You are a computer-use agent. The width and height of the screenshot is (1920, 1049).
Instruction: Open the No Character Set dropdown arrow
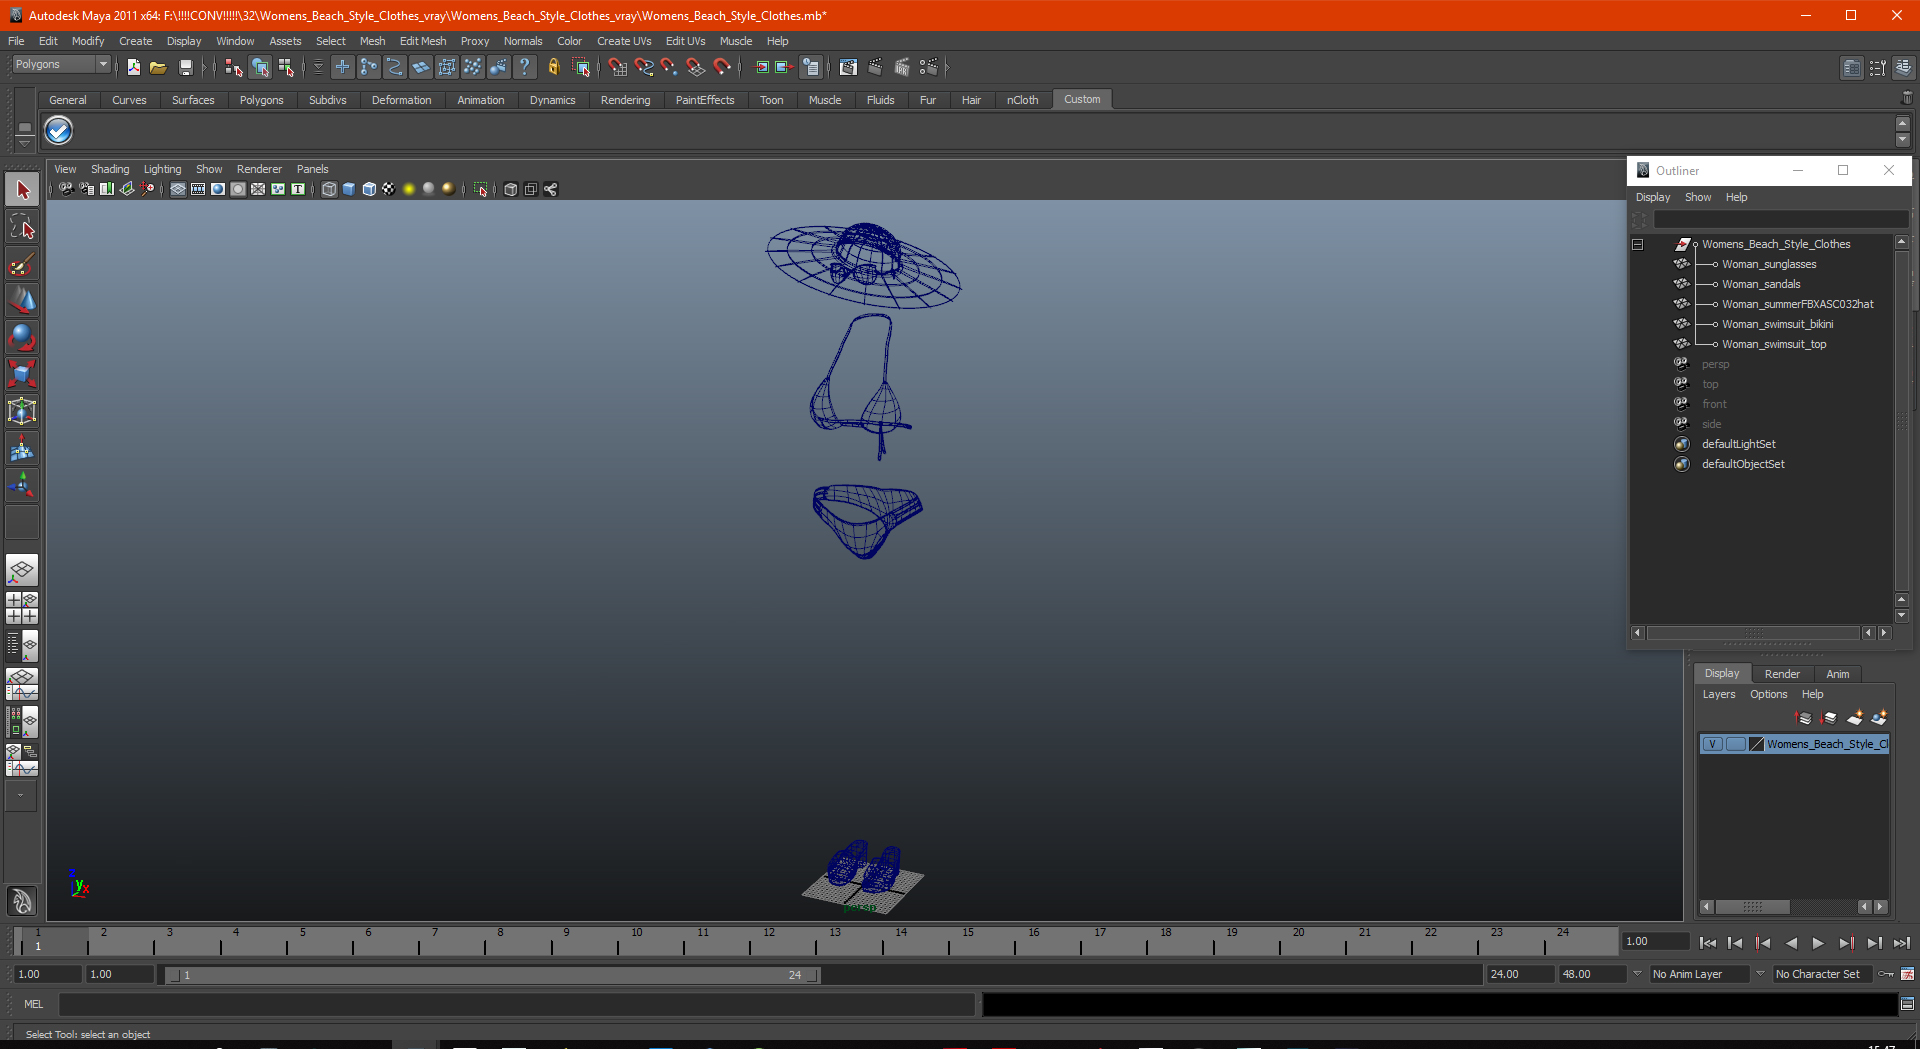[1760, 974]
